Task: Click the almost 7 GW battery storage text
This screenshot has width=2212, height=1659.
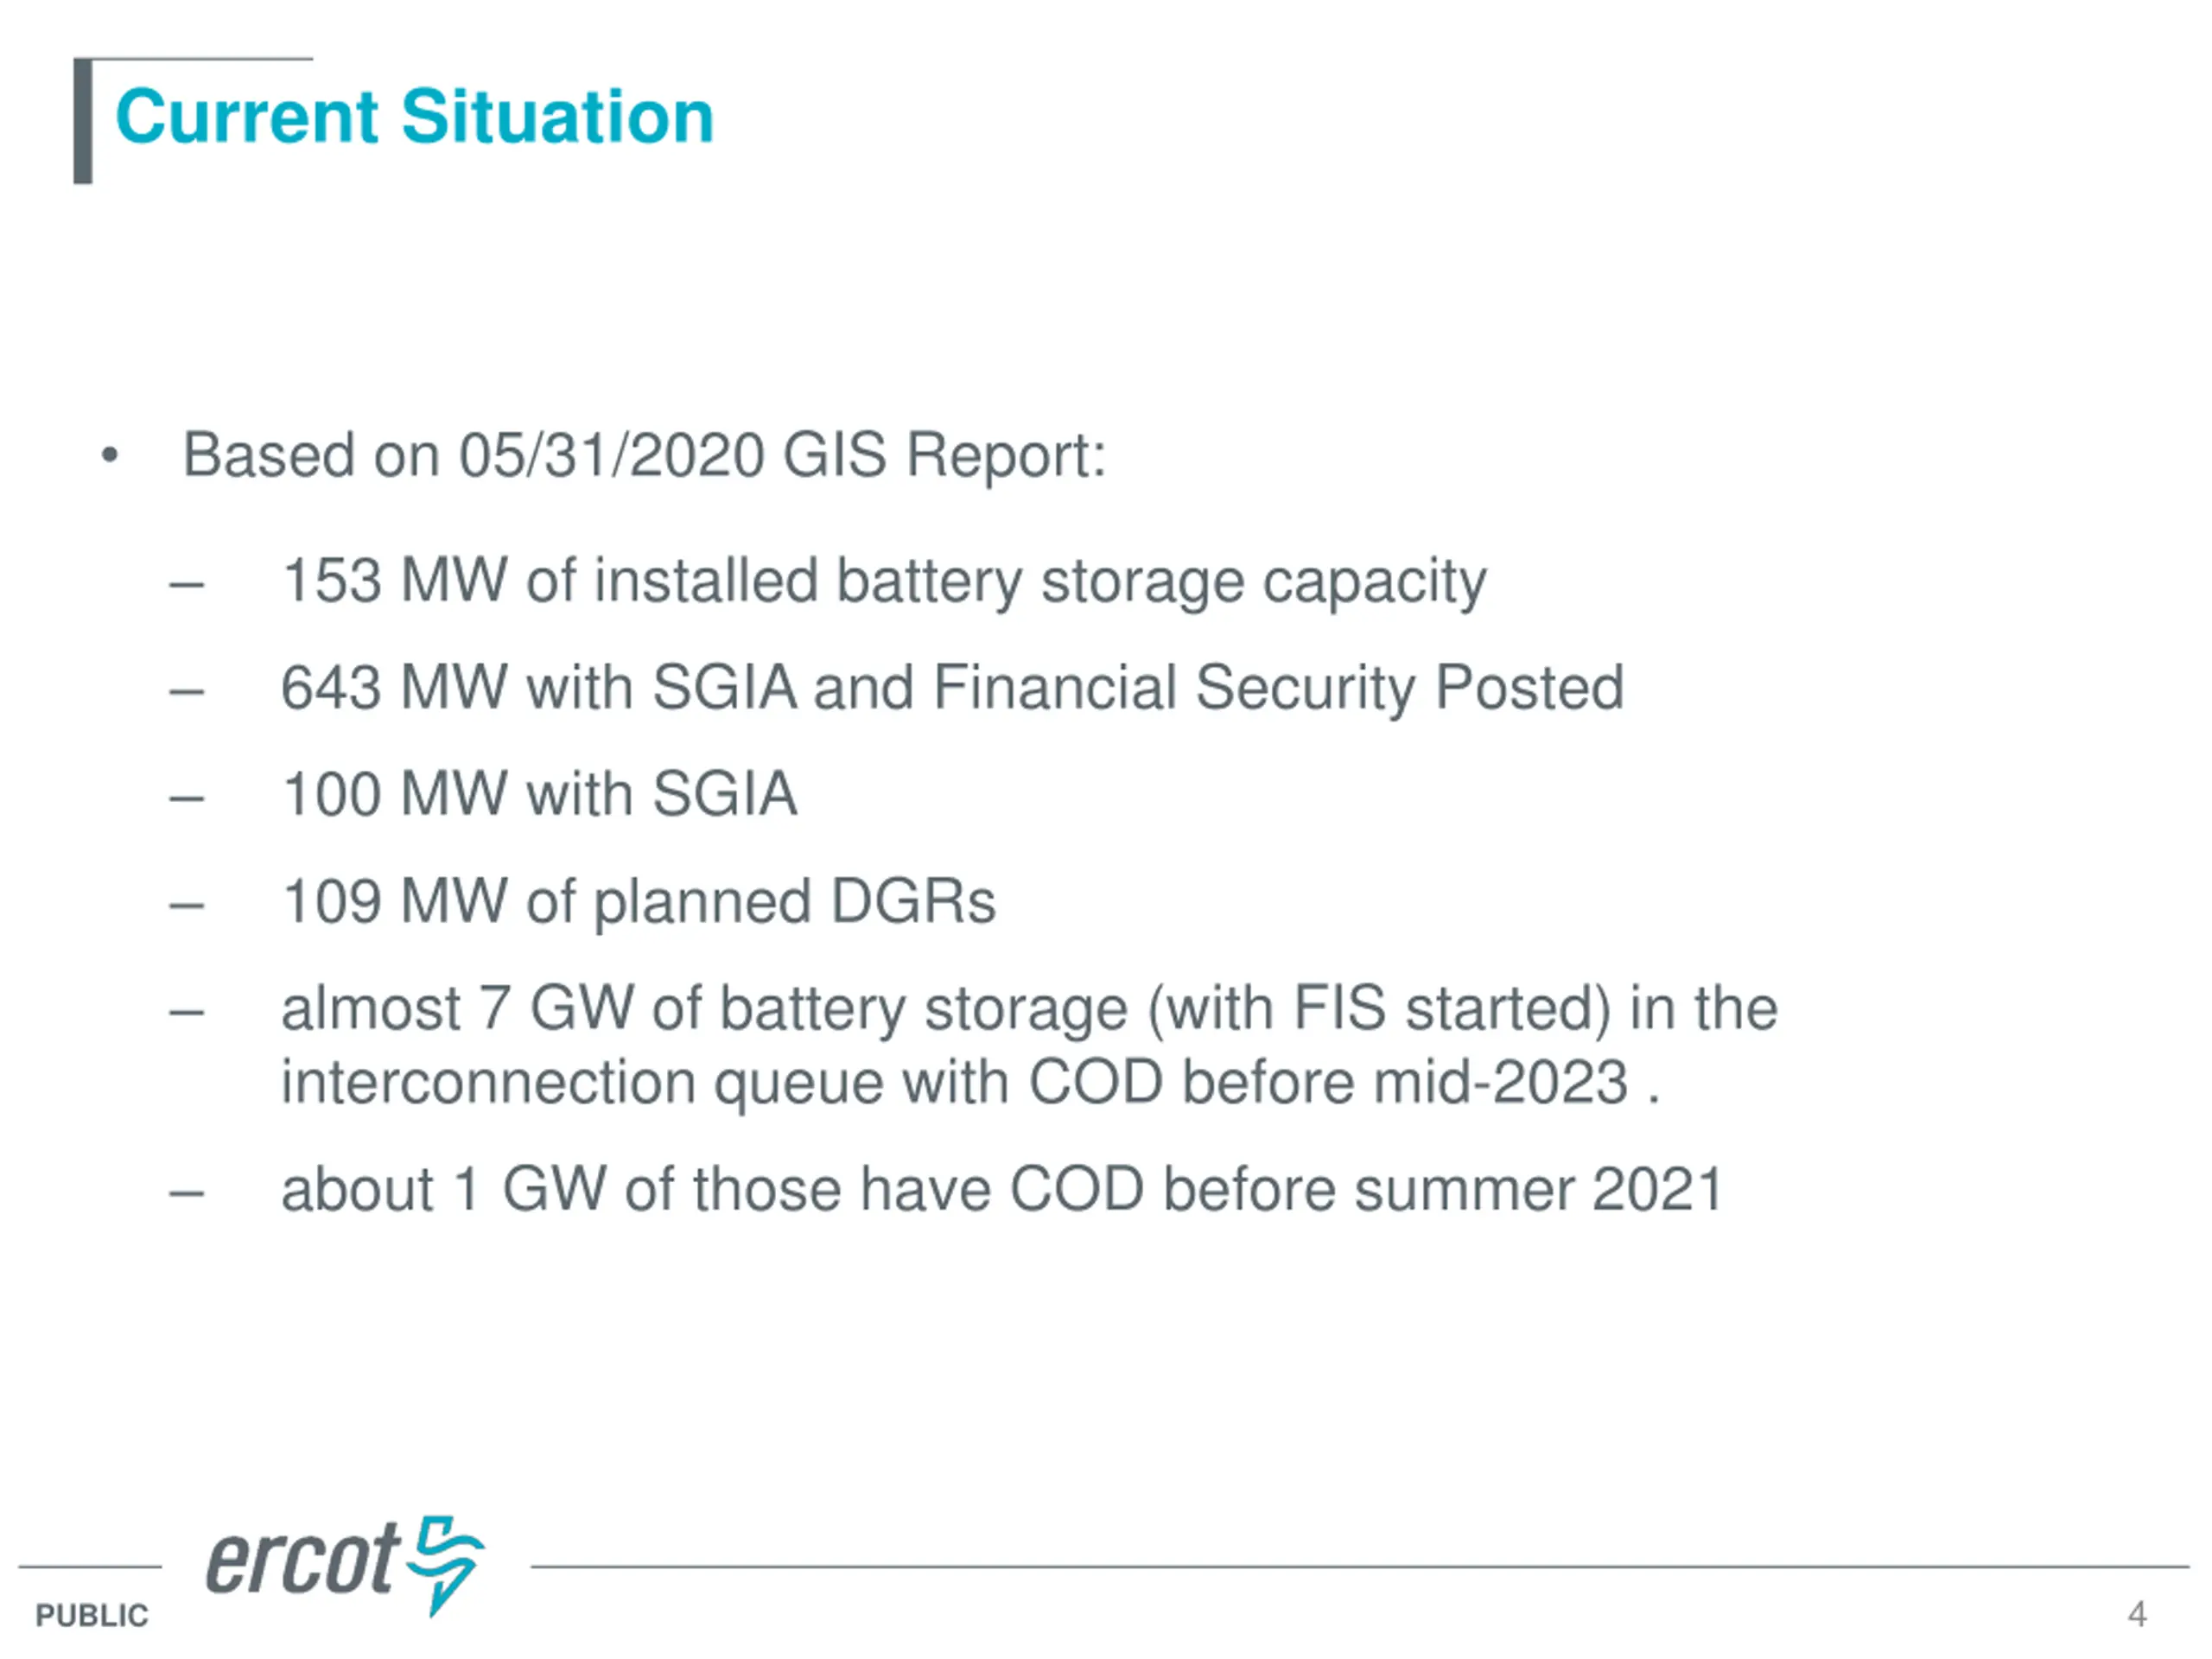Action: [1029, 1009]
